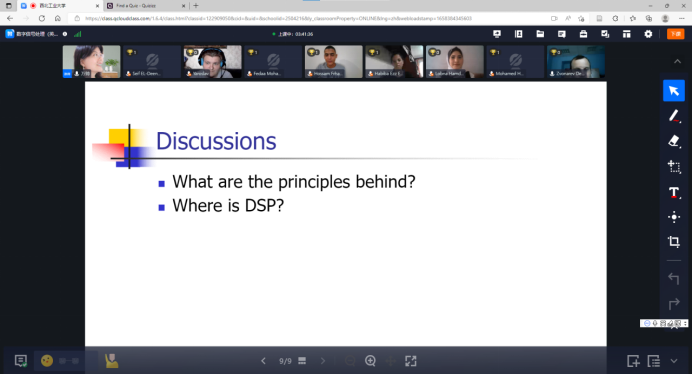Click the orange end class button

point(675,34)
